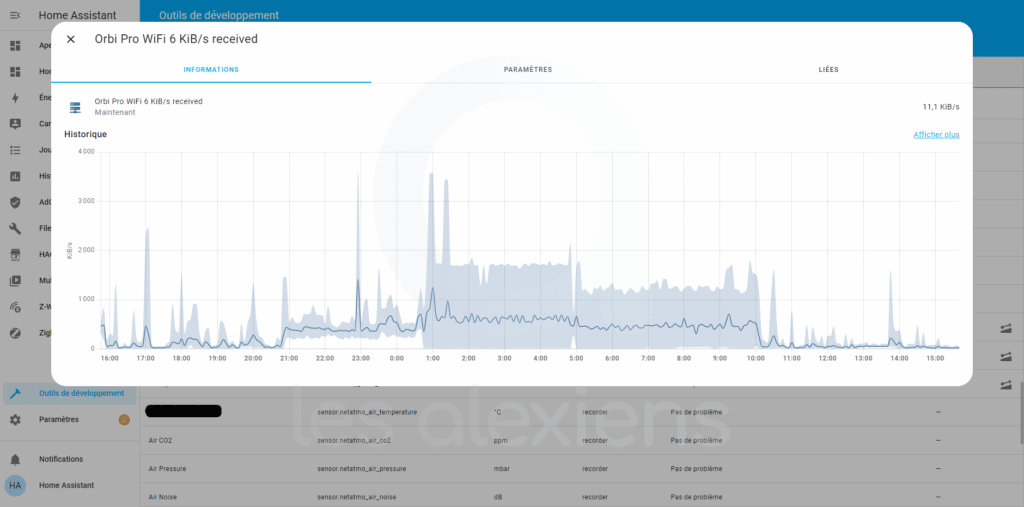Open the HACS store icon in sidebar
This screenshot has width=1024, height=507.
tap(16, 254)
